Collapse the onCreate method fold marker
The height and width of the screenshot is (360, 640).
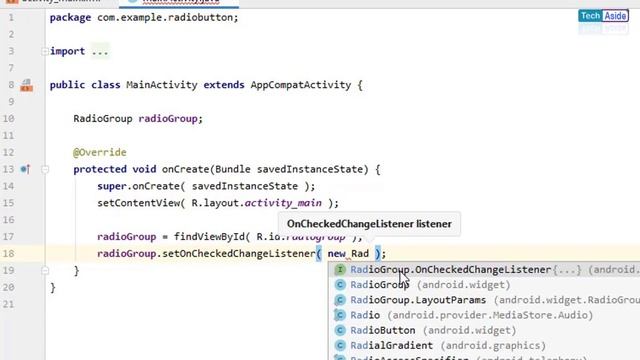(45, 169)
